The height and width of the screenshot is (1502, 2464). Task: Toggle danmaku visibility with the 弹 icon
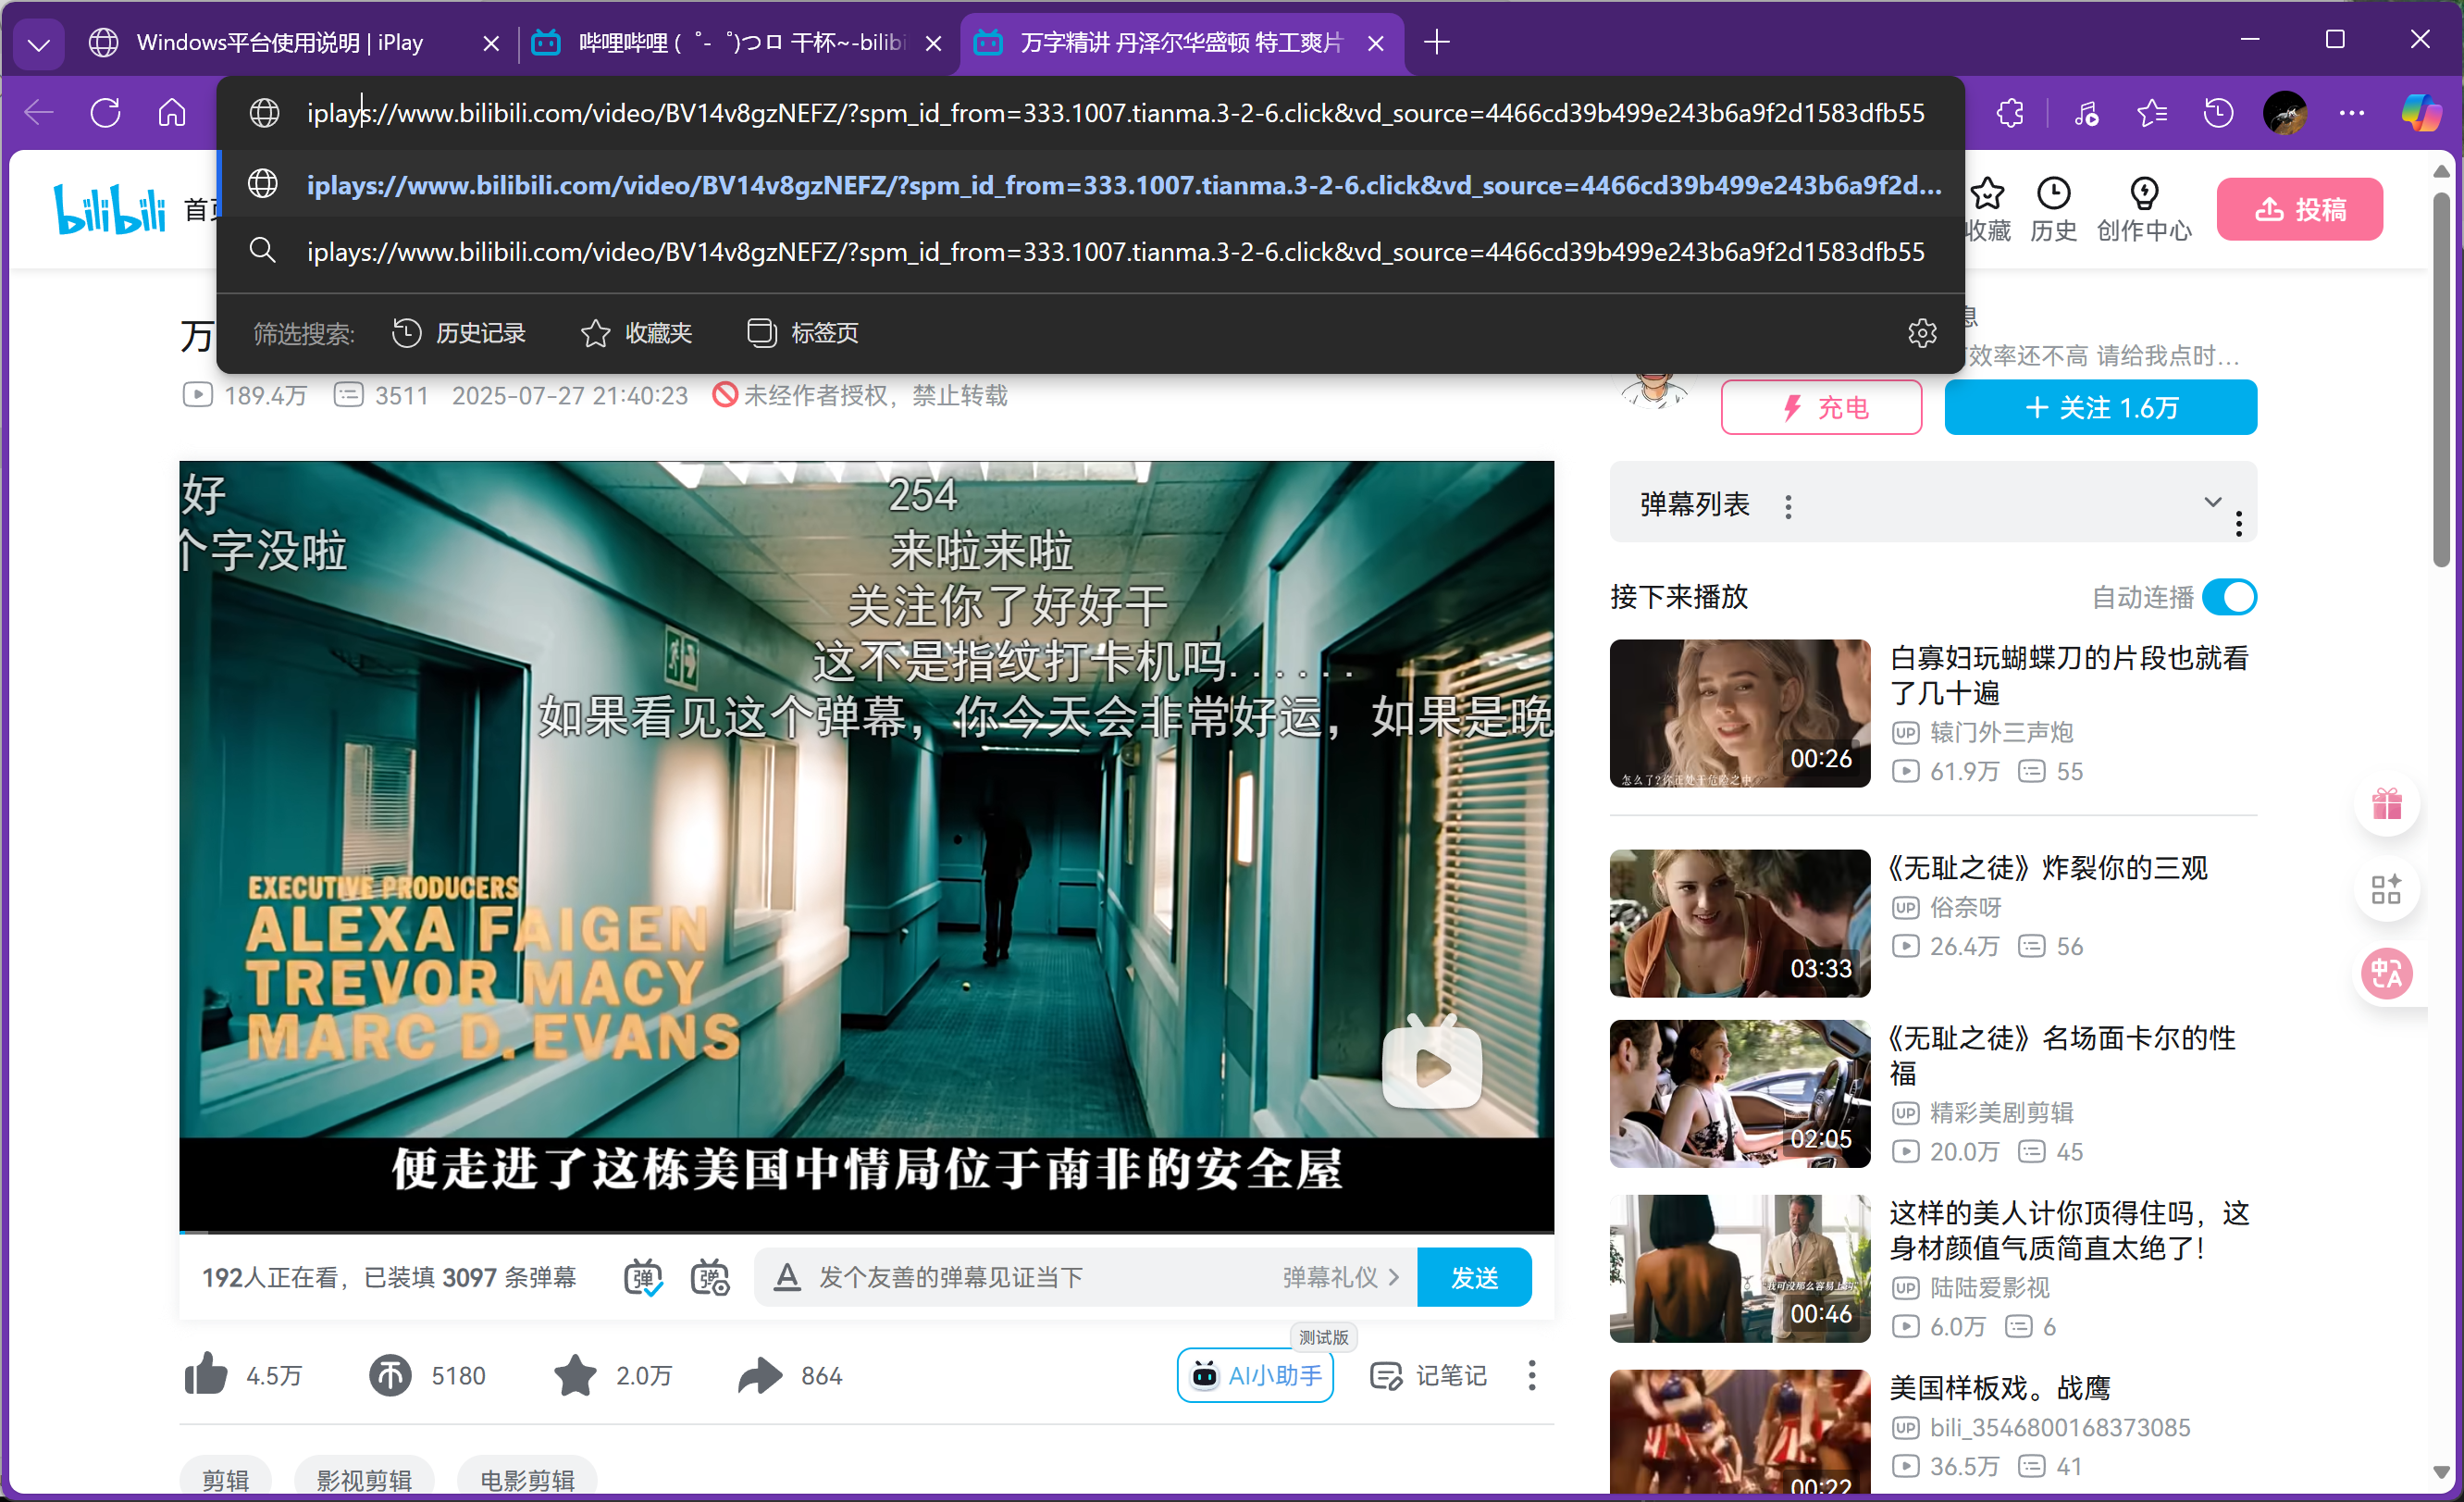click(x=643, y=1276)
